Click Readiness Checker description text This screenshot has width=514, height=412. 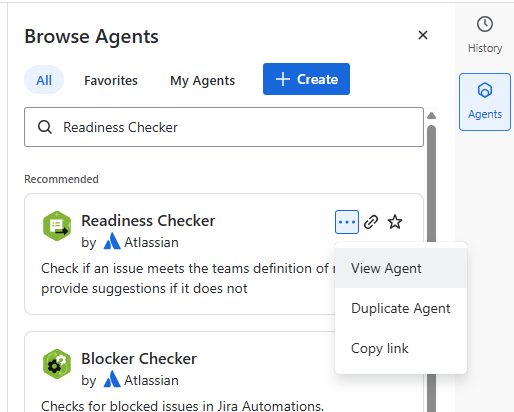188,278
